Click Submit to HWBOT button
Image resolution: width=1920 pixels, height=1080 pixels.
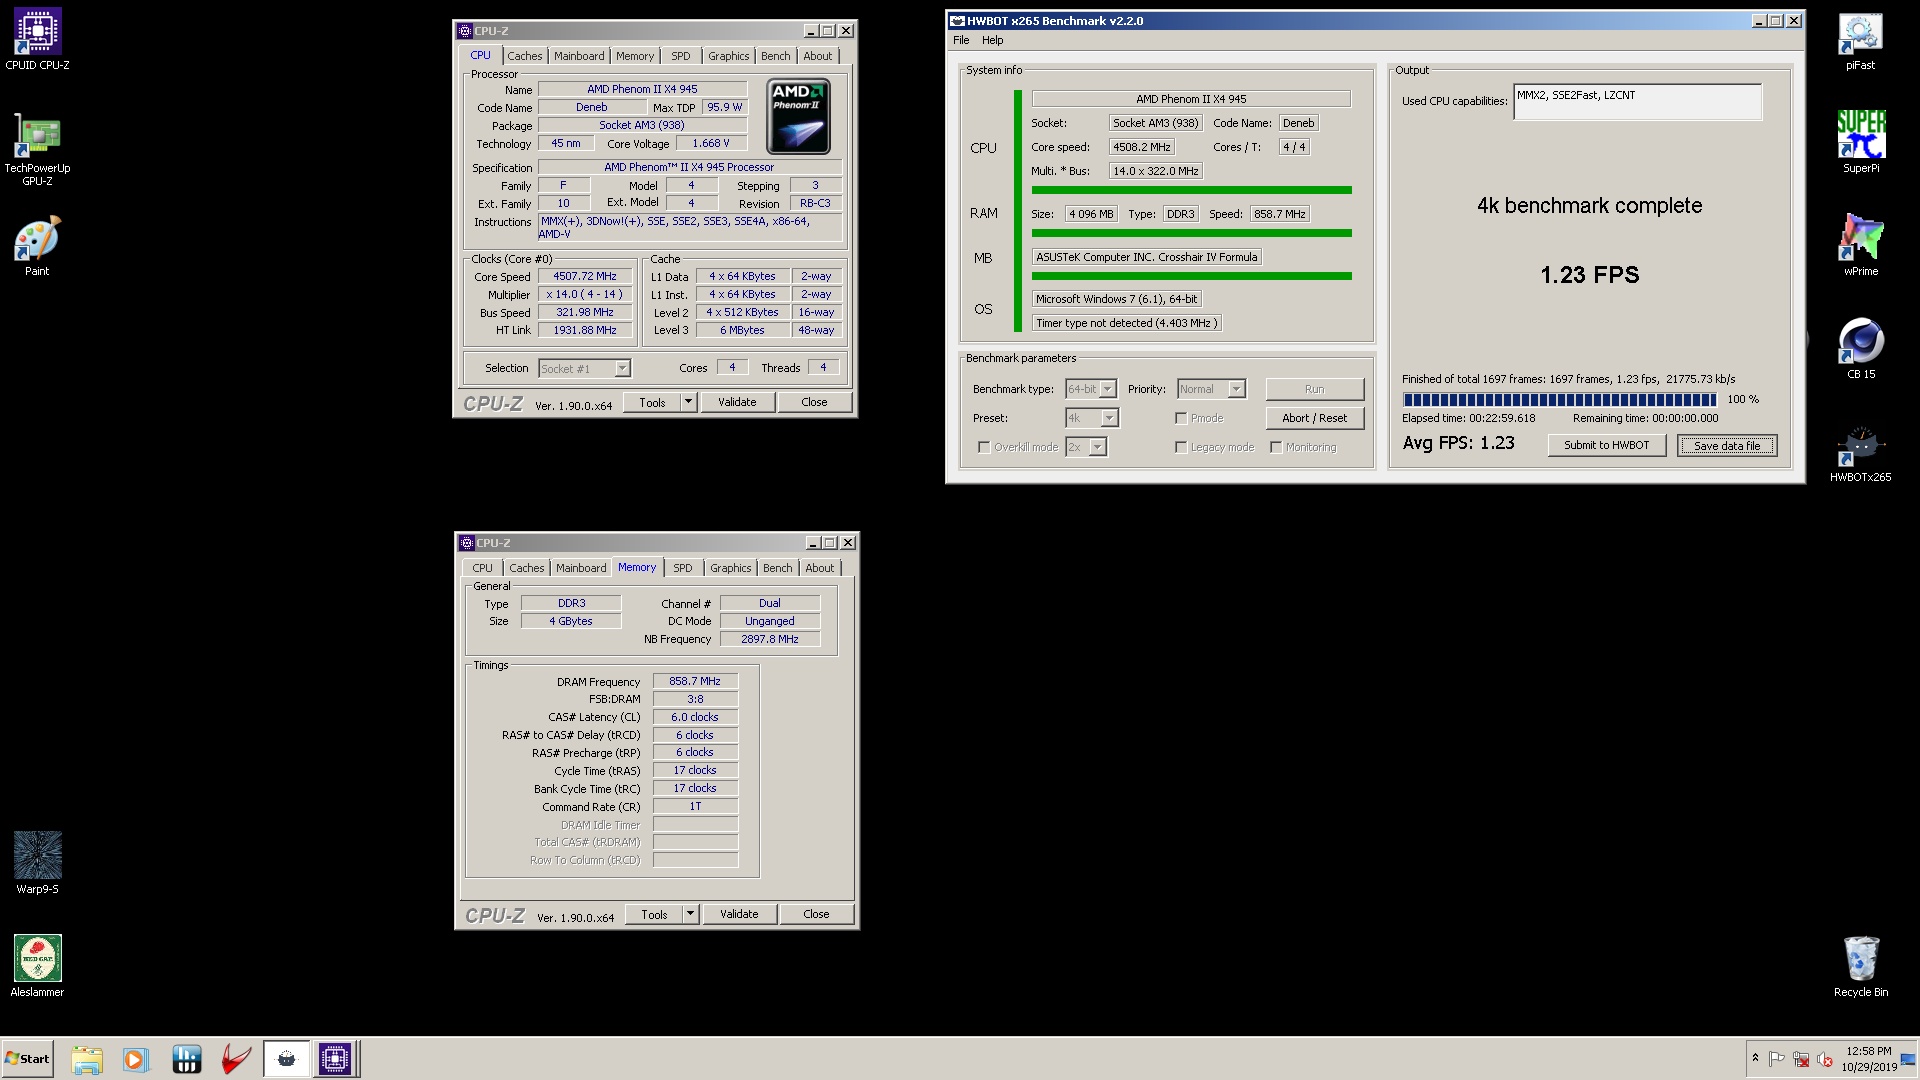1606,445
